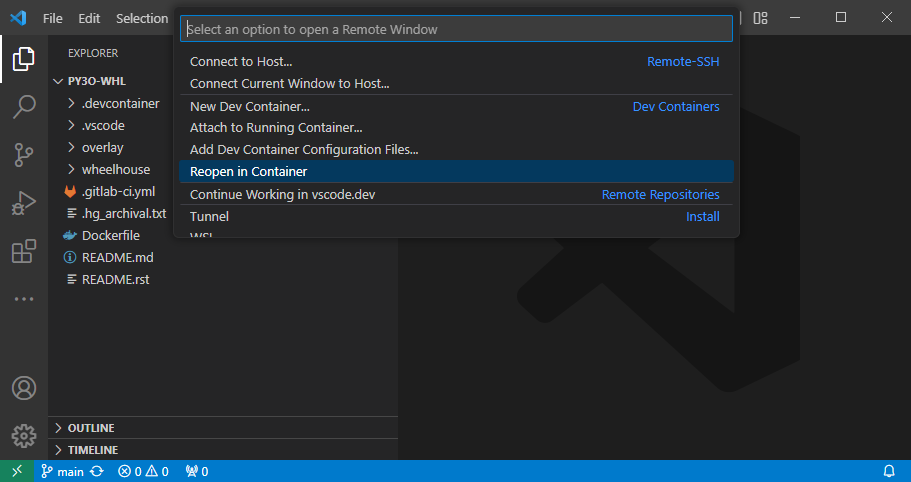Open the Accounts menu icon

point(24,388)
